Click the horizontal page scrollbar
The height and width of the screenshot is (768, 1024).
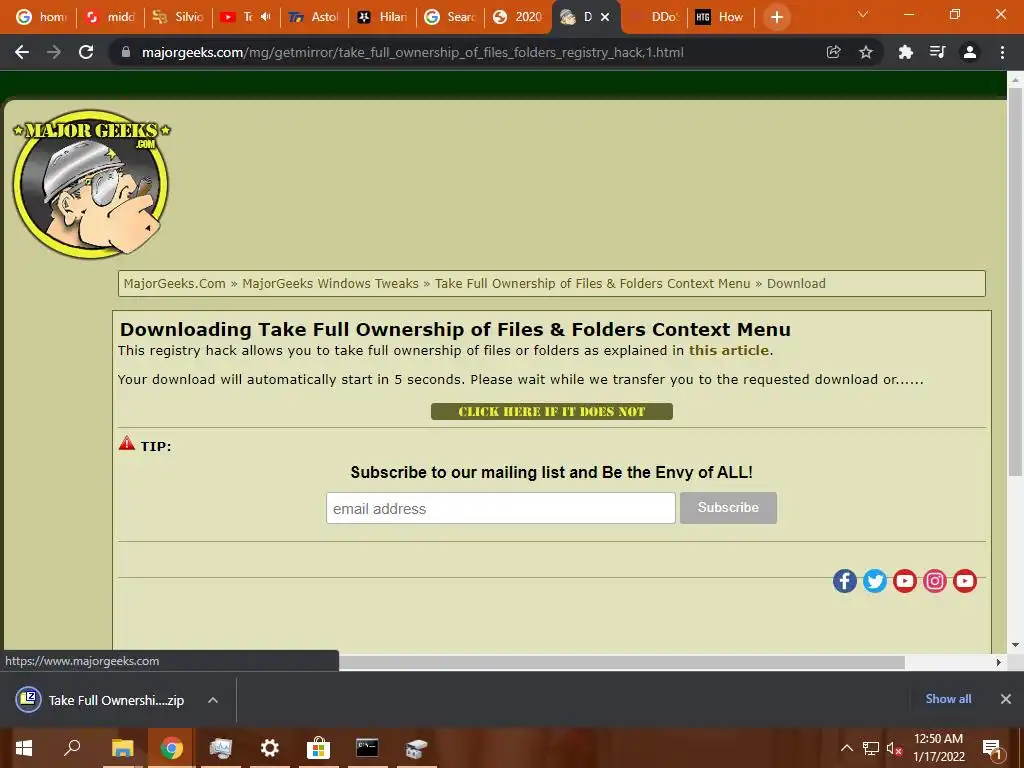click(x=621, y=662)
